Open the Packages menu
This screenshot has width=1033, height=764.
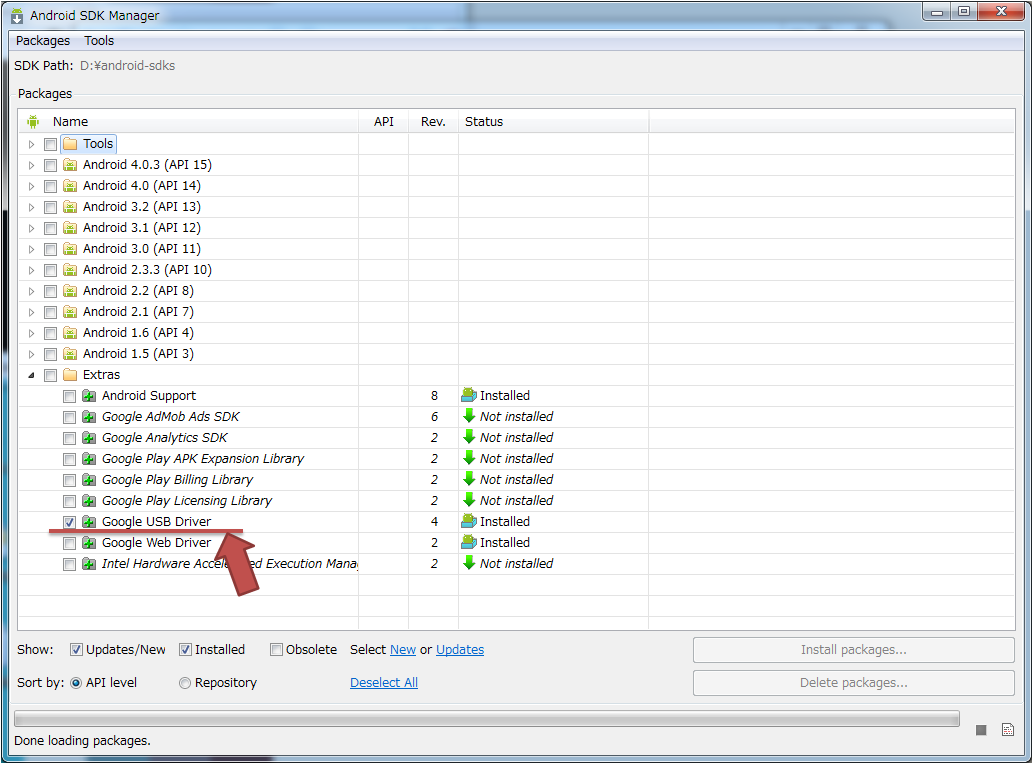(43, 41)
